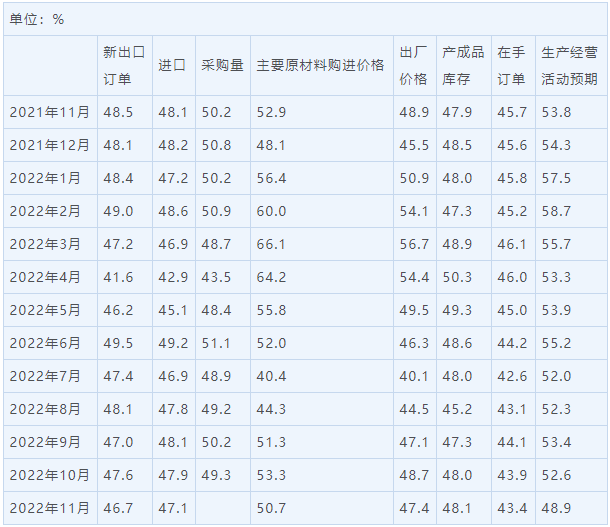610x527 pixels.
Task: Click the 单位：% label
Action: (37, 19)
